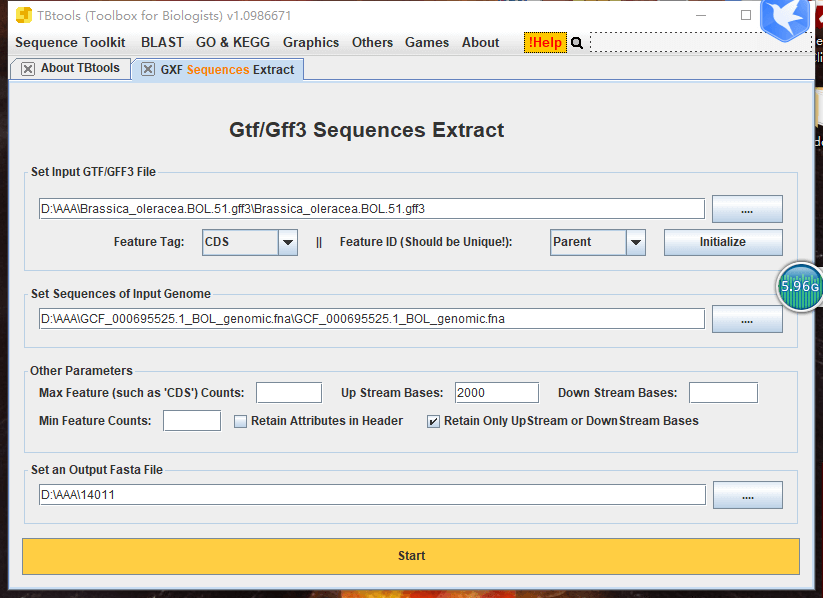Click the output Fasta file path field
This screenshot has width=823, height=598.
click(372, 495)
